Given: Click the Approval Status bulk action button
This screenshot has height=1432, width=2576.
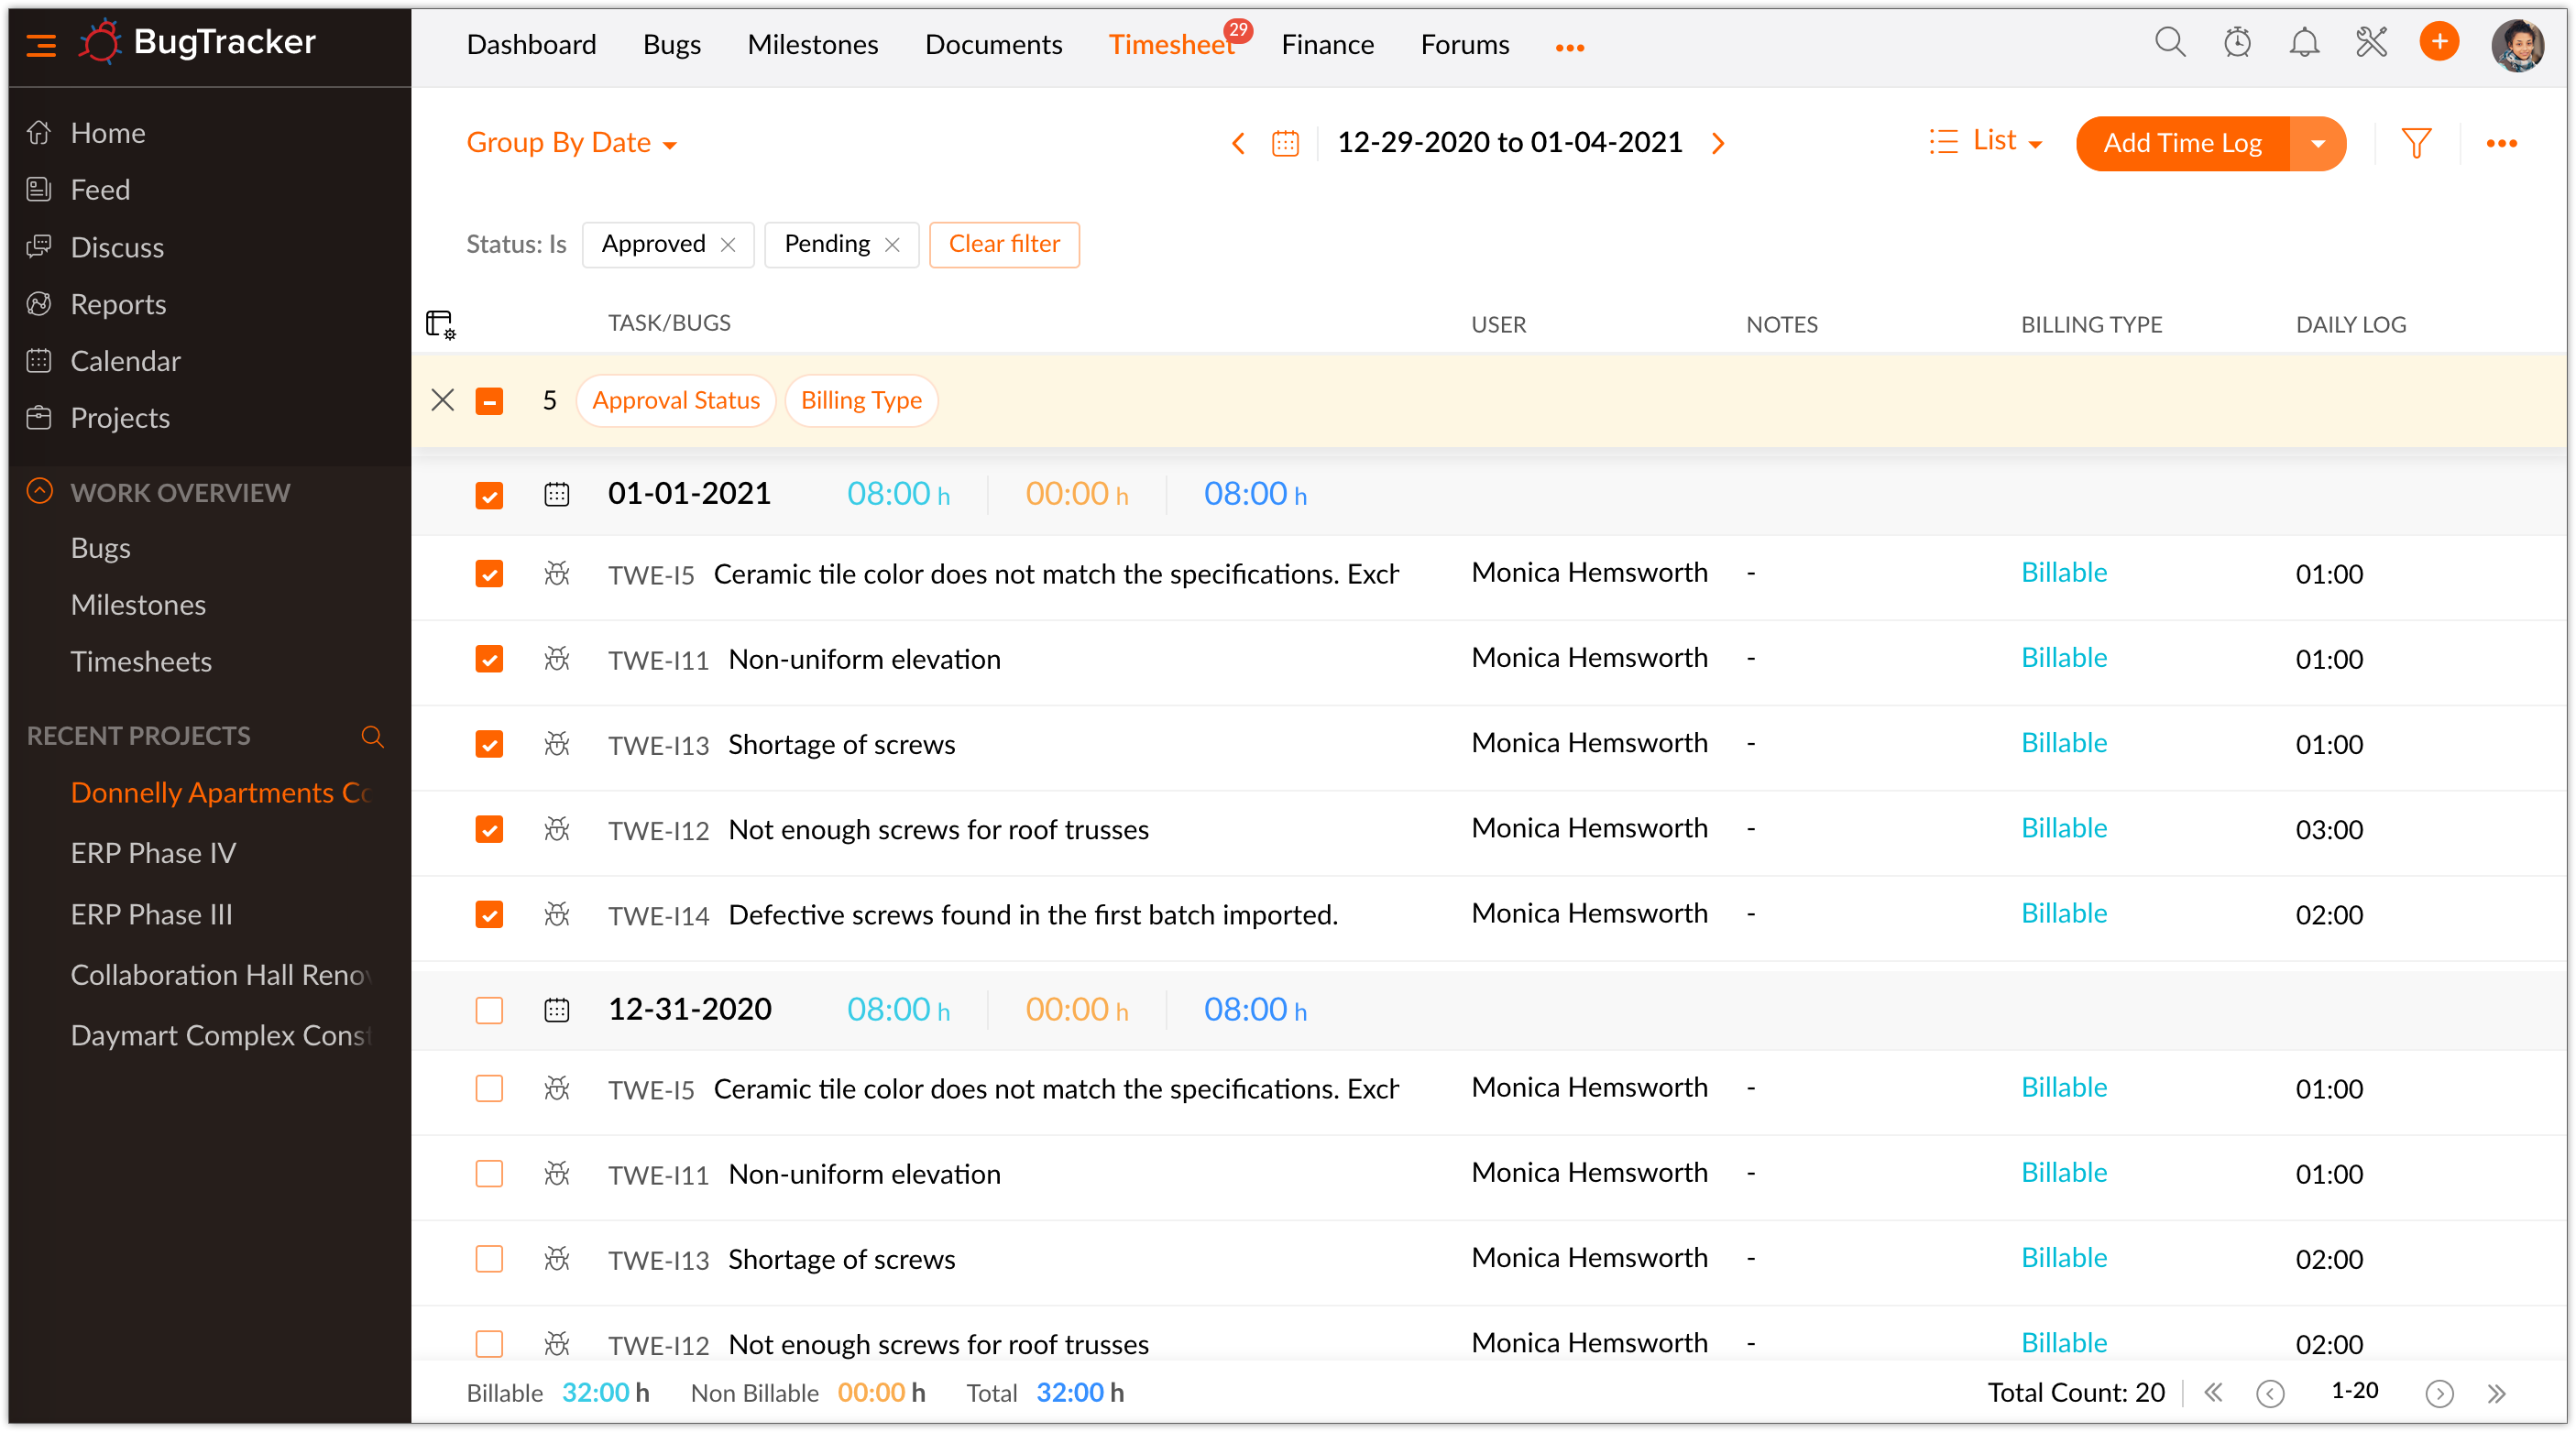Looking at the screenshot, I should (675, 401).
